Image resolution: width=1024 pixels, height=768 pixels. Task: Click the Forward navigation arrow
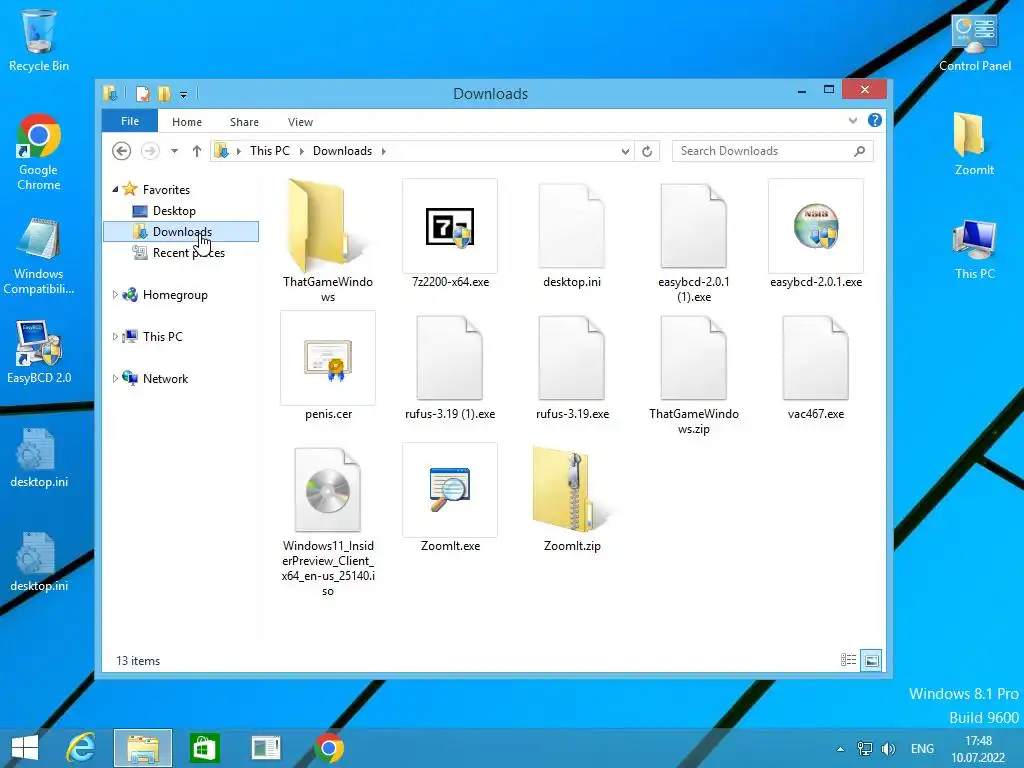click(x=150, y=151)
